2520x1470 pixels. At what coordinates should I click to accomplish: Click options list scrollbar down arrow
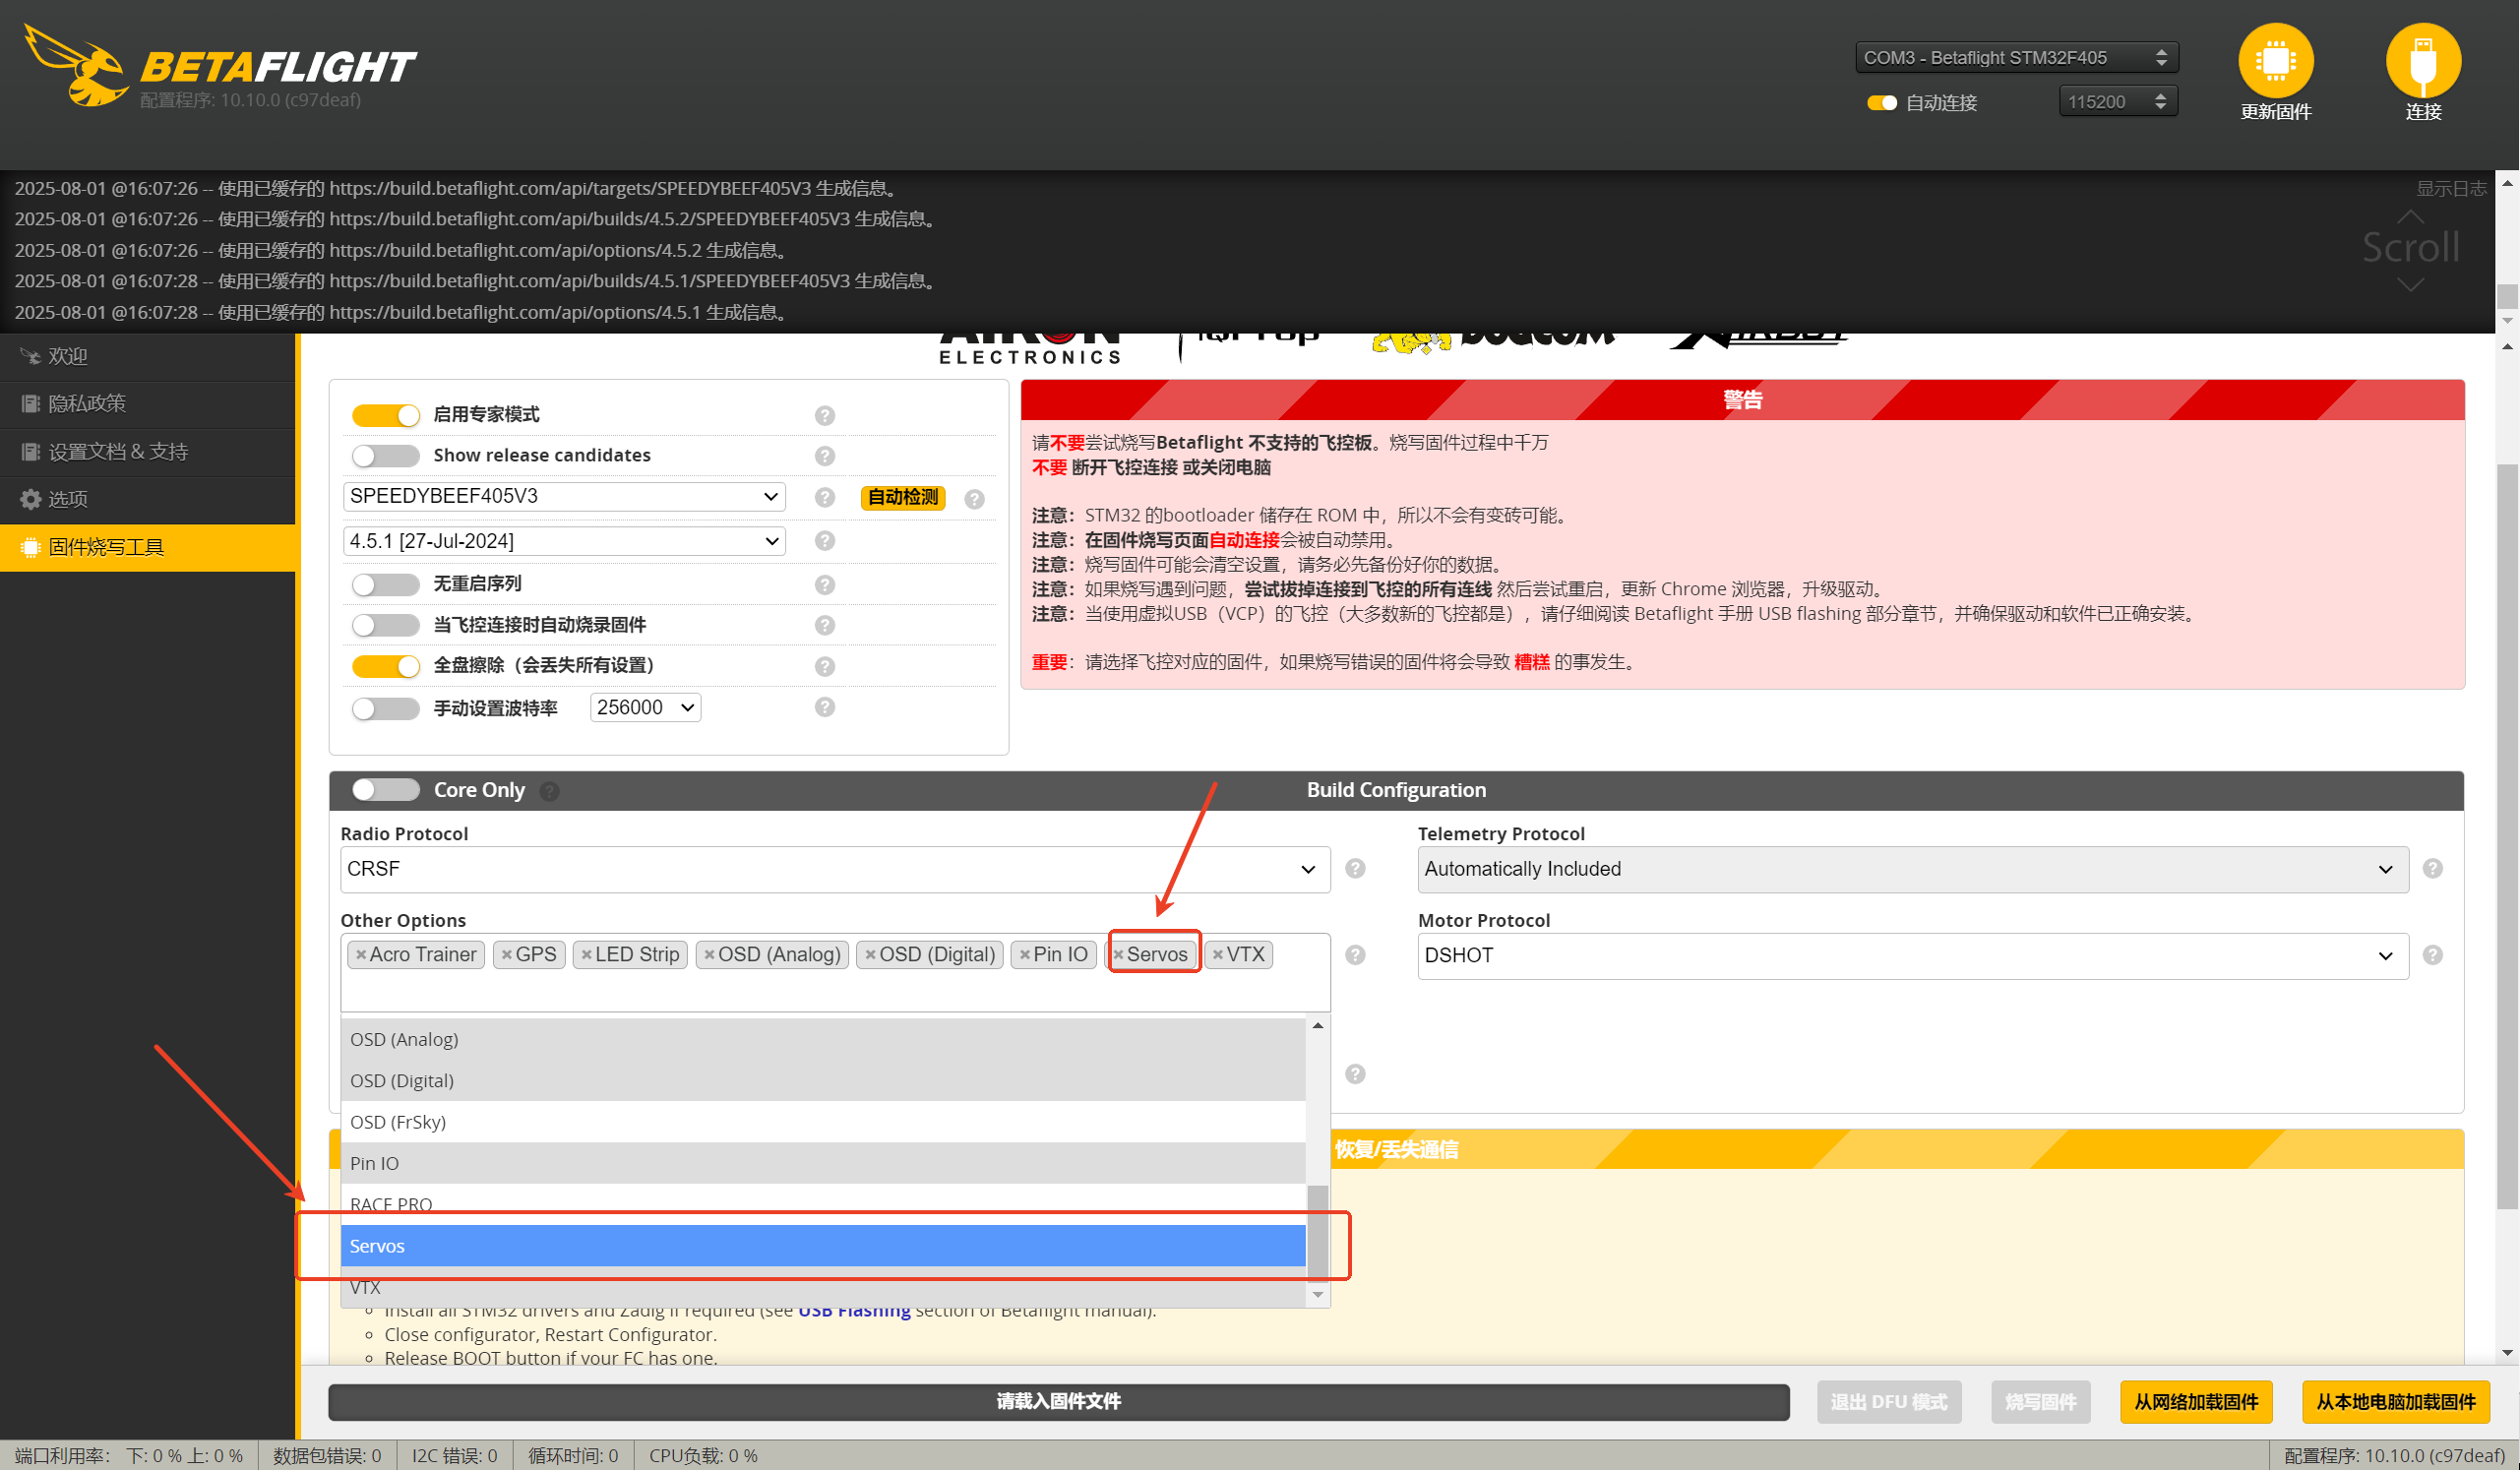1318,1295
